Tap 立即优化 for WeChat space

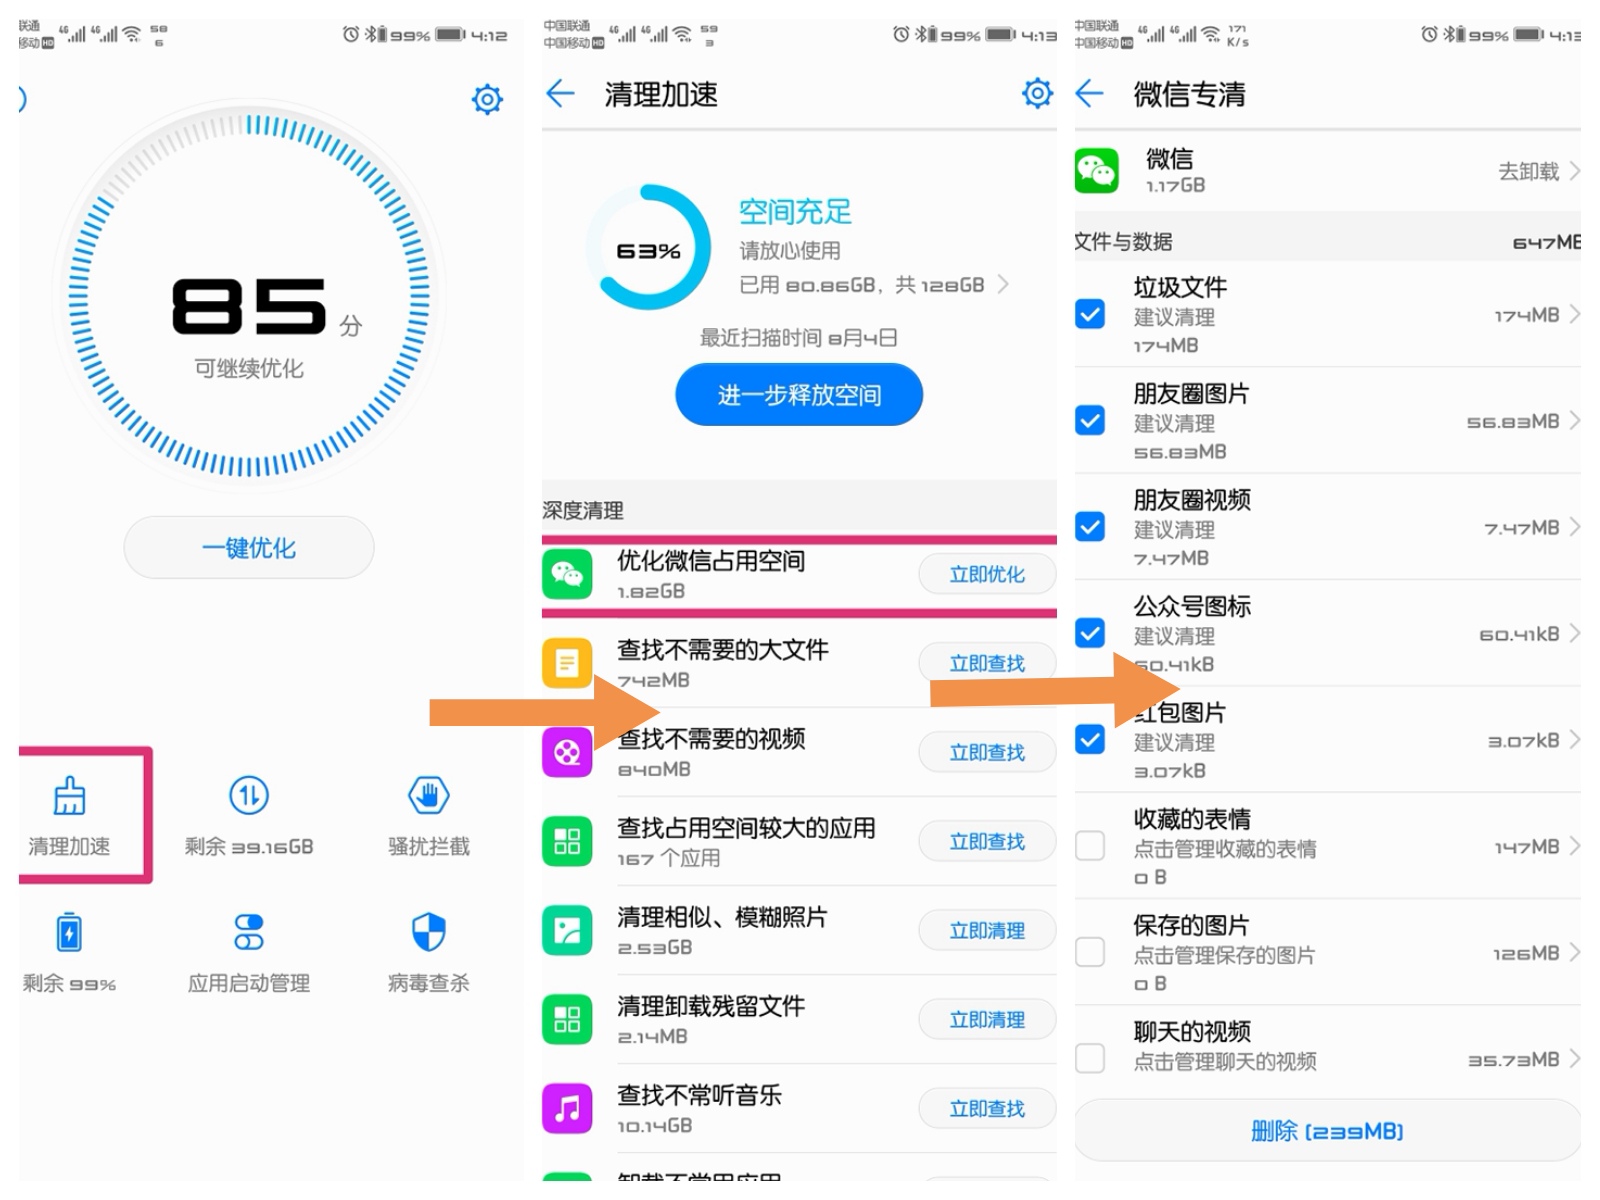point(987,574)
